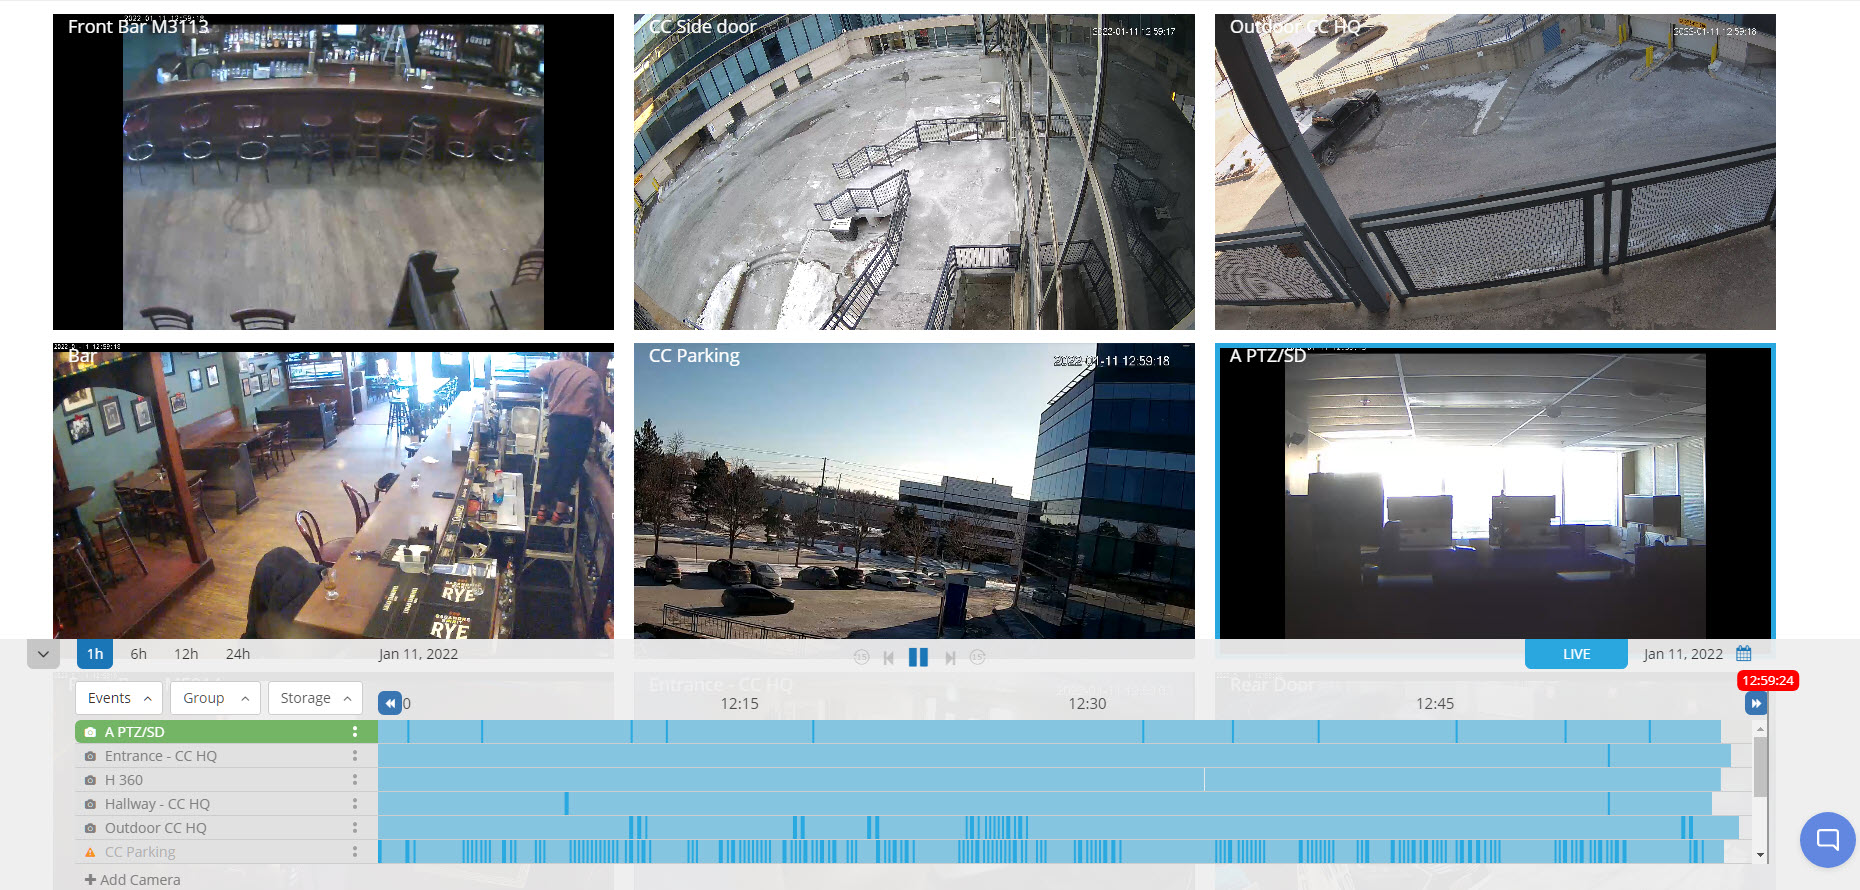The height and width of the screenshot is (890, 1860).
Task: Click the Entrance - CC HQ timeline bar
Action: (1054, 756)
